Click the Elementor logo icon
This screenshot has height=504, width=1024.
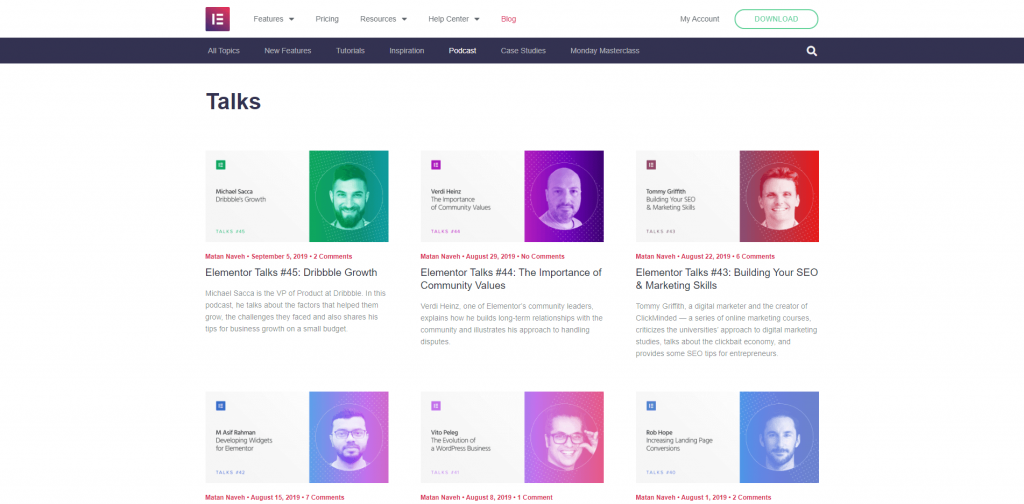point(217,19)
